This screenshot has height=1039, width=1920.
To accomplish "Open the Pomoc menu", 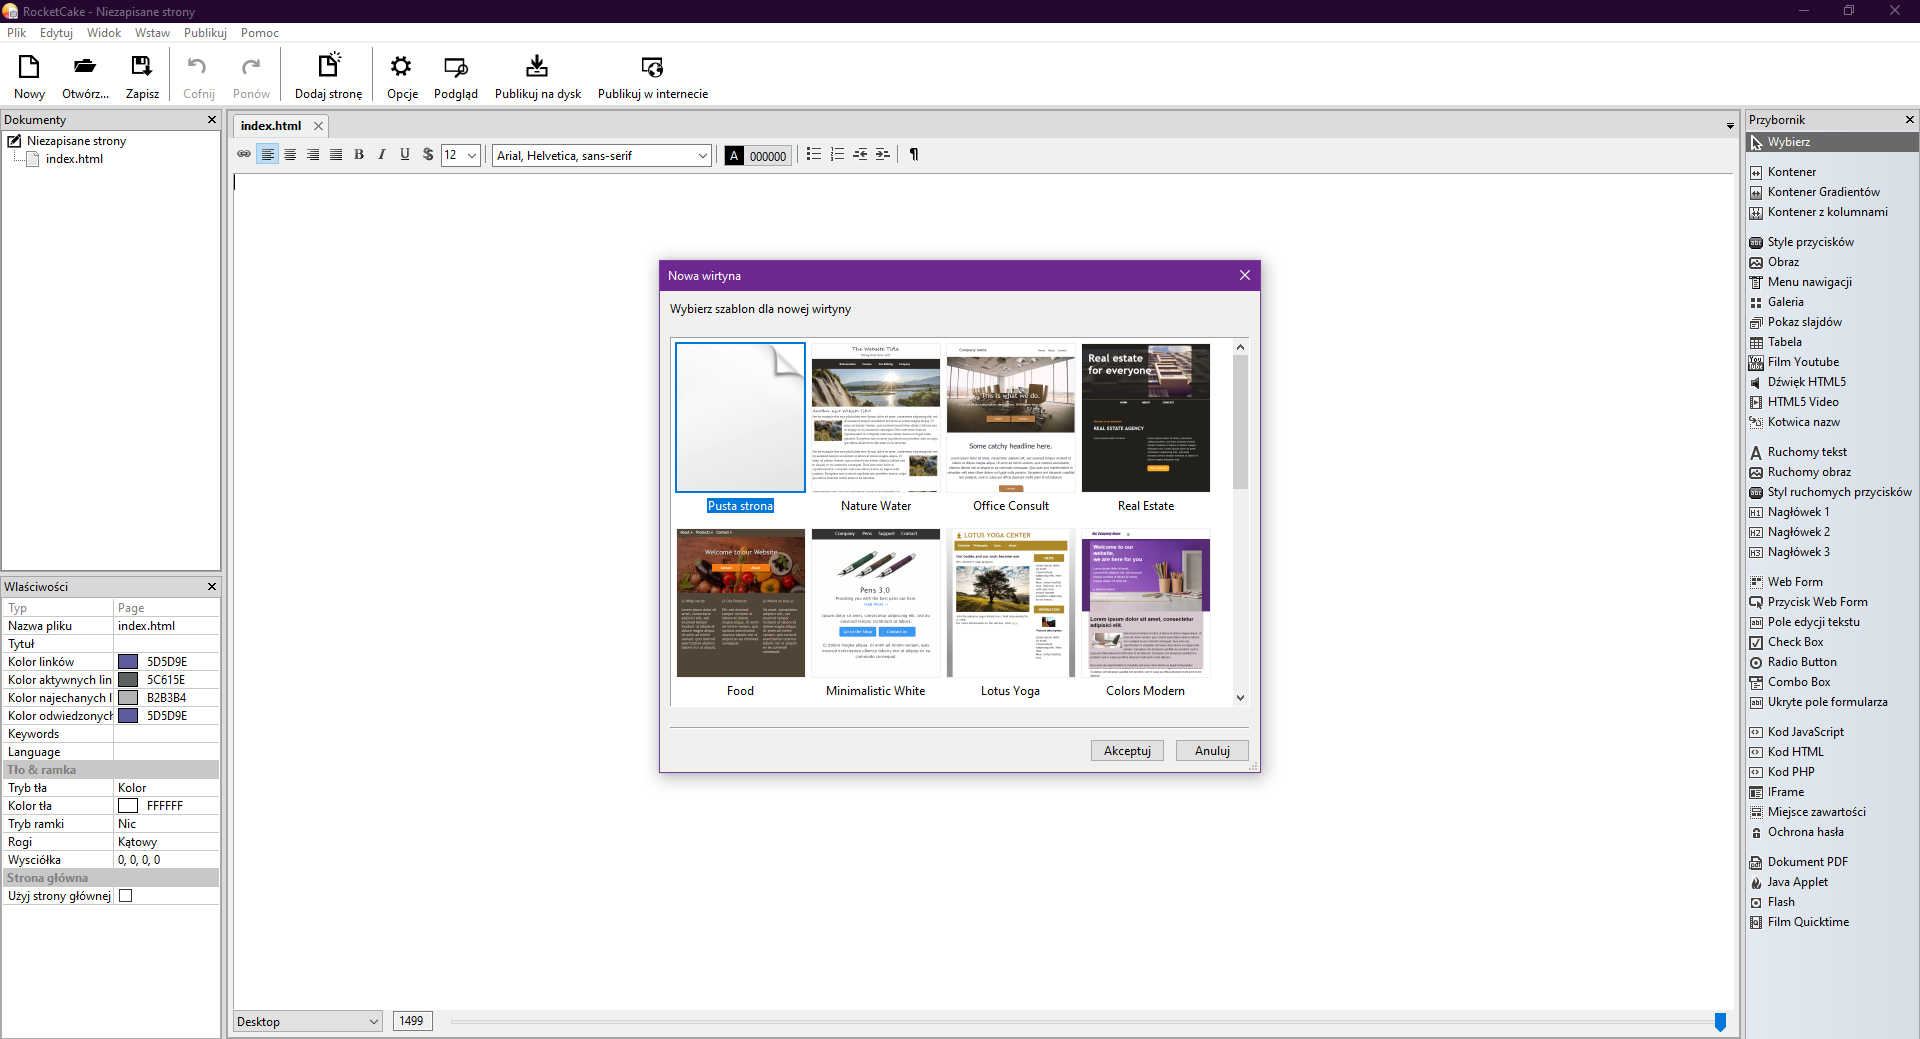I will [x=260, y=33].
